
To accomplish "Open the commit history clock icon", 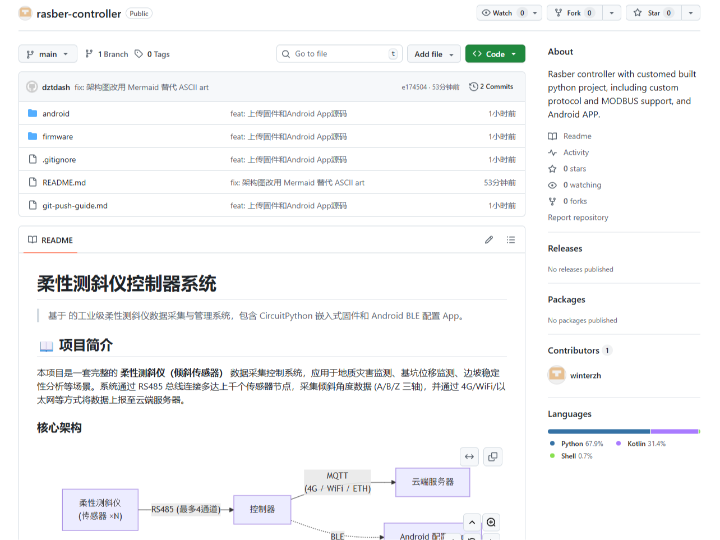I will click(474, 87).
